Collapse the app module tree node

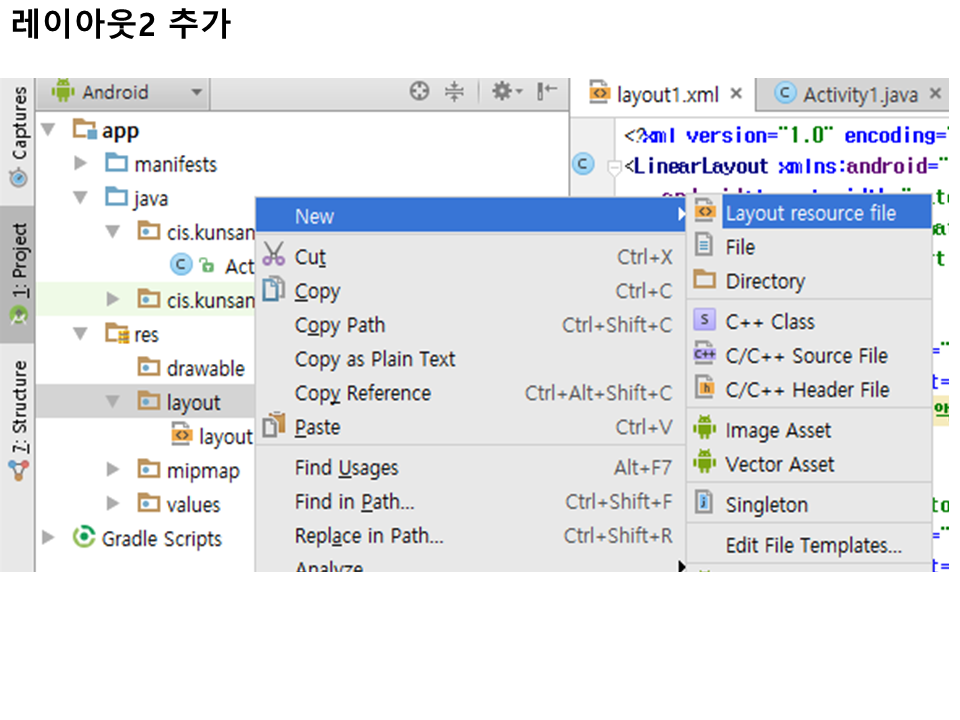[x=48, y=130]
